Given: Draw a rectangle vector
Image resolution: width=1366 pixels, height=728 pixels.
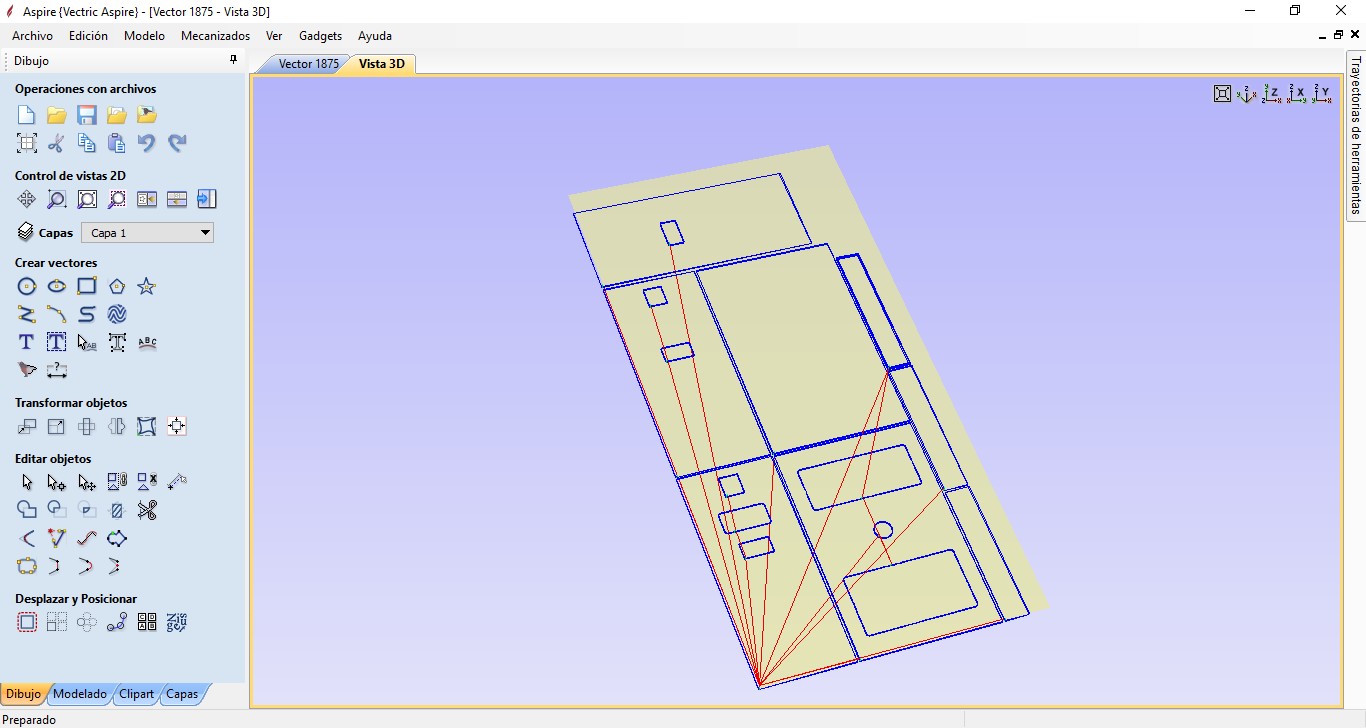Looking at the screenshot, I should (x=87, y=287).
